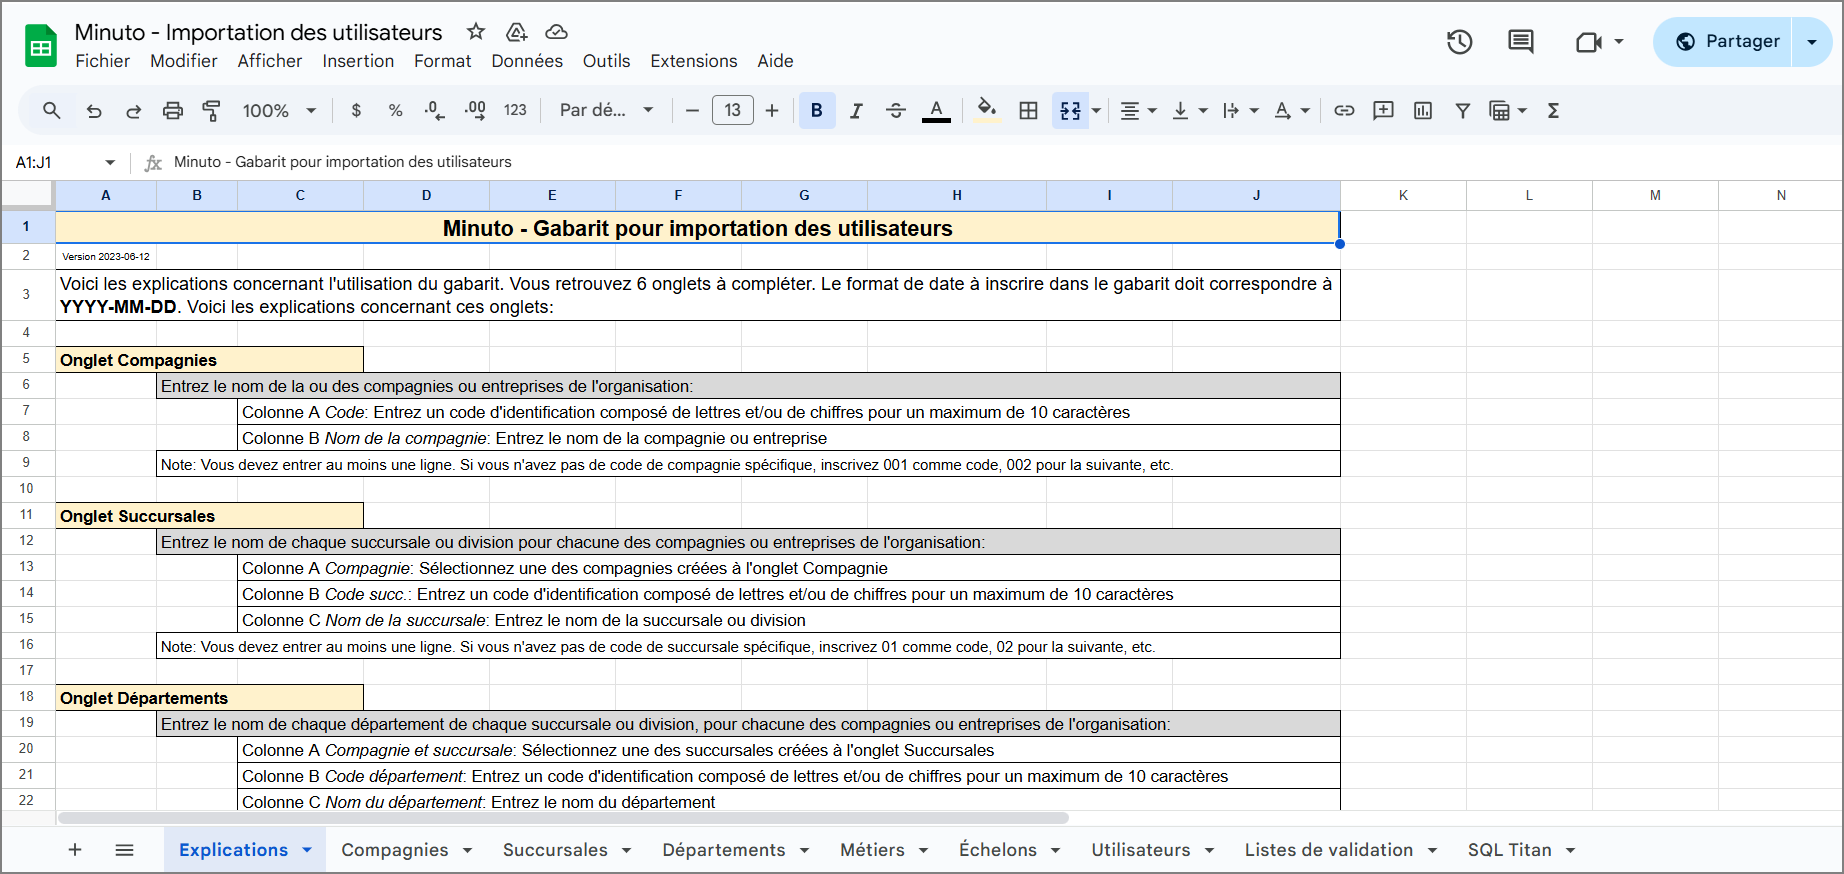Open the horizontal align dropdown
This screenshot has width=1844, height=874.
1137,111
